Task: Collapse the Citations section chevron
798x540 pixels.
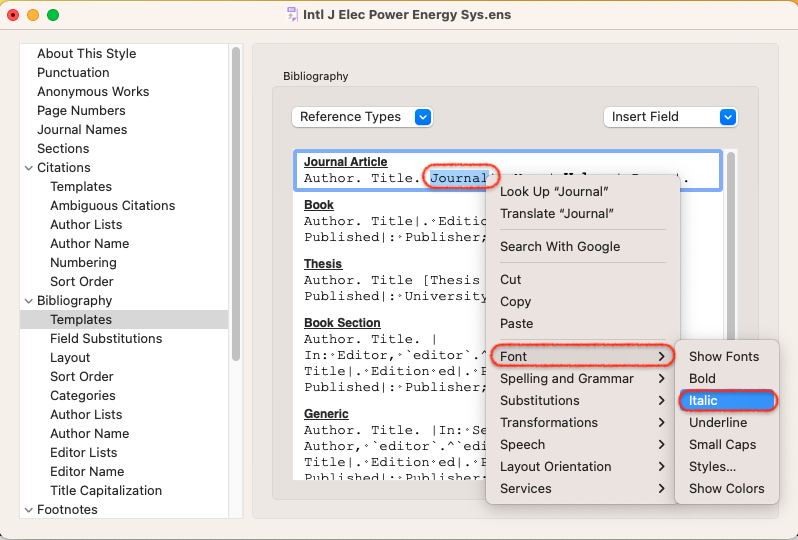Action: pos(28,168)
